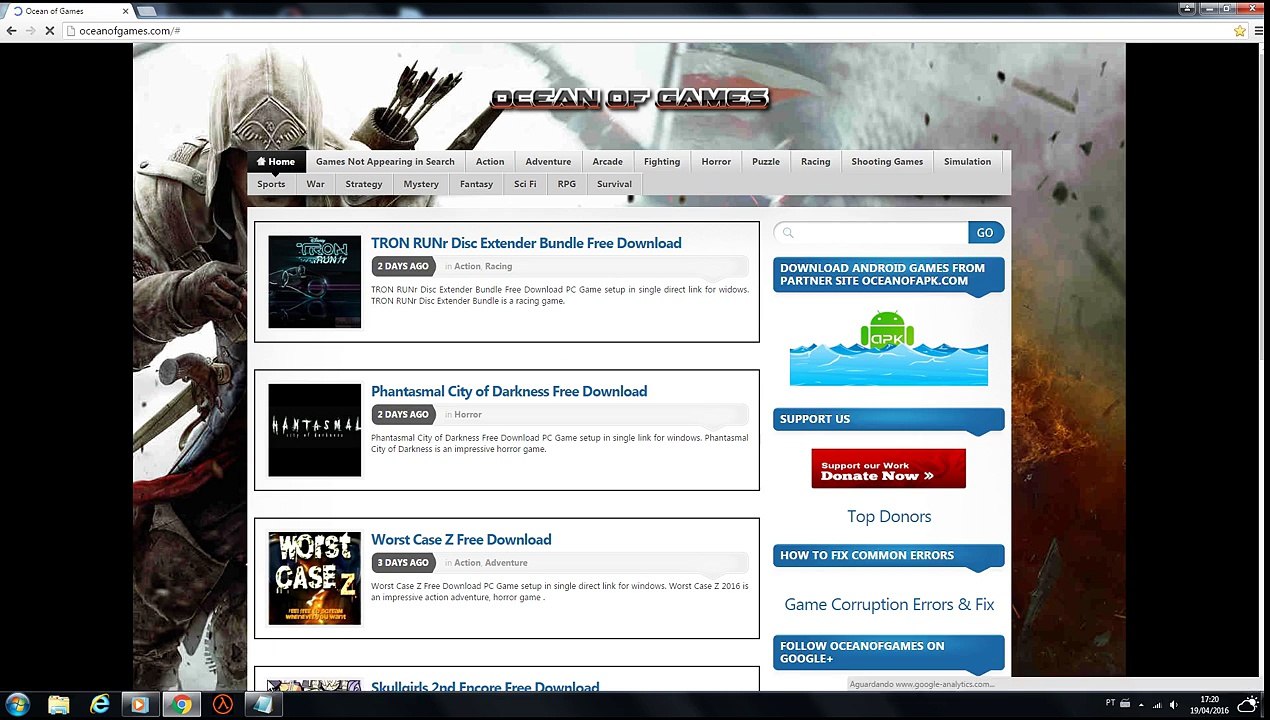
Task: Open the Survival category
Action: [614, 184]
